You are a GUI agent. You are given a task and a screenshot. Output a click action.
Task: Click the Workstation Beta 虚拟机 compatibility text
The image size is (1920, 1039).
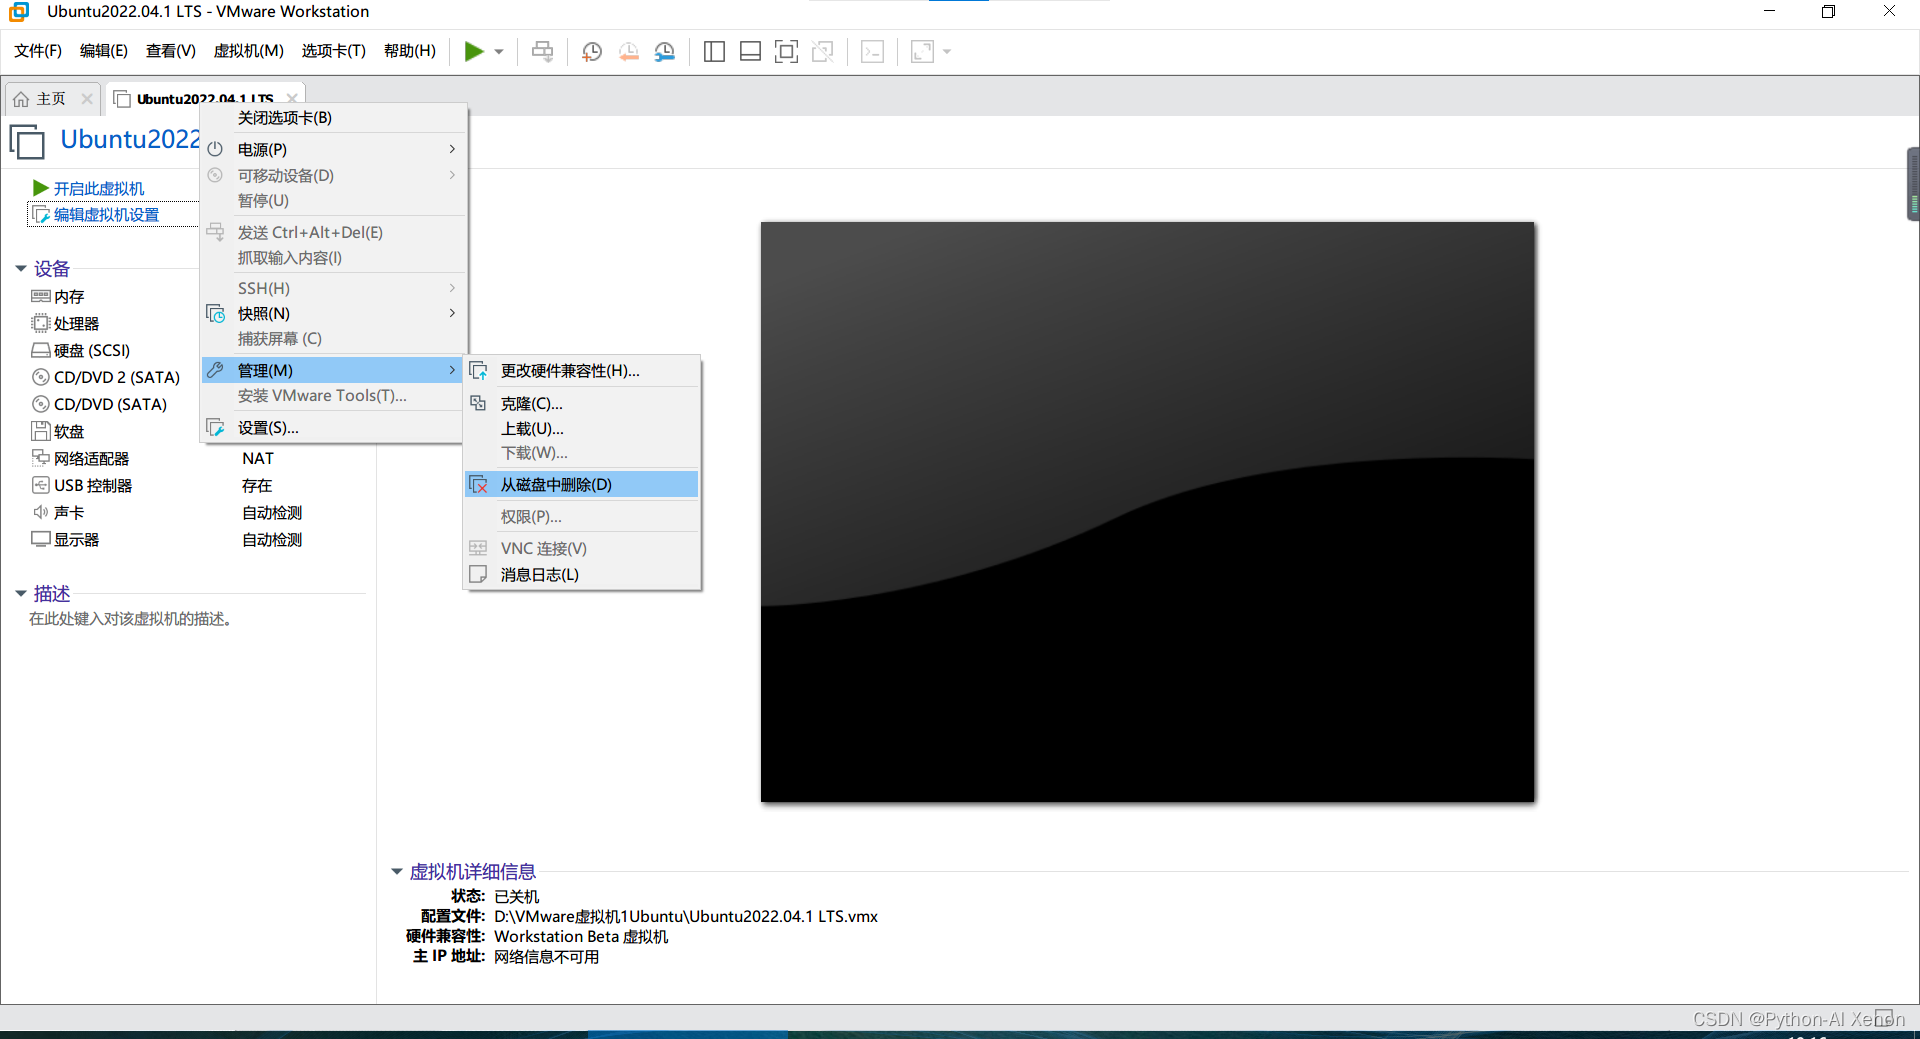coord(581,936)
